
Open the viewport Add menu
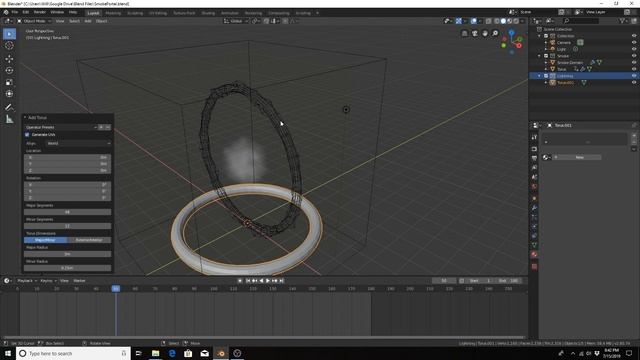coord(88,21)
